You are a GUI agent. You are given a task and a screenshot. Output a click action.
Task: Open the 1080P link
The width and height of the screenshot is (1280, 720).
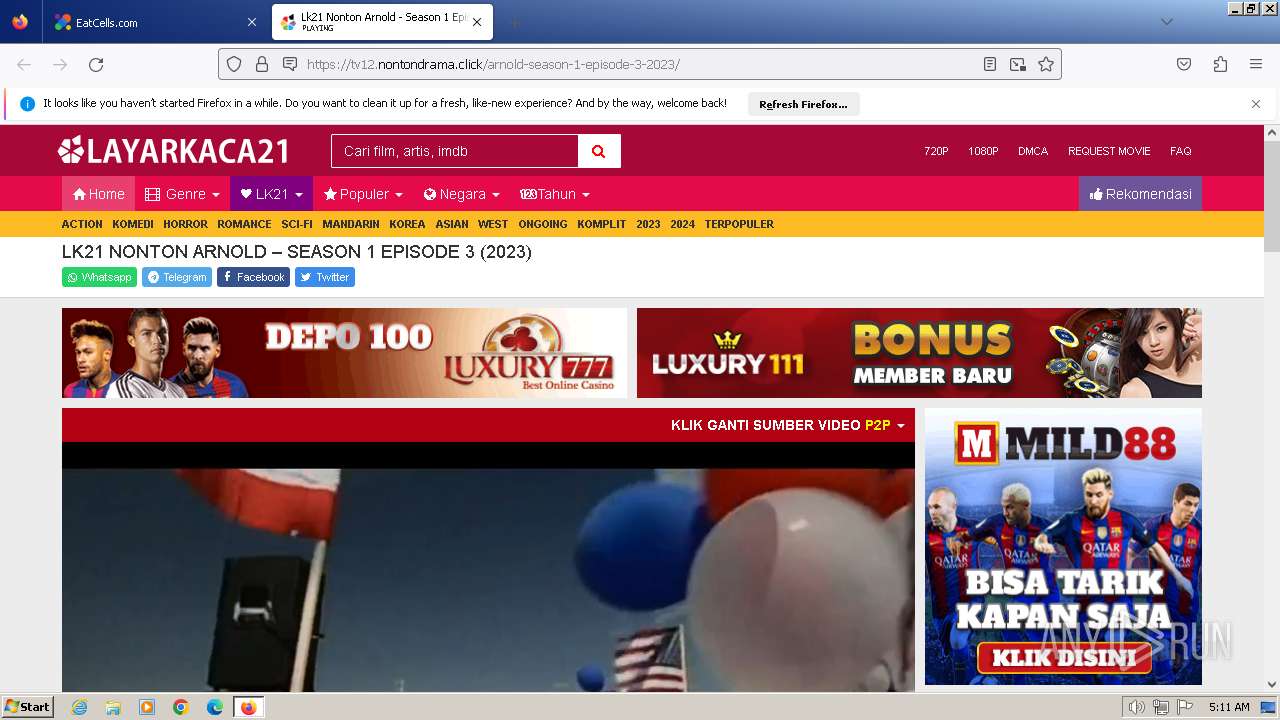[983, 151]
